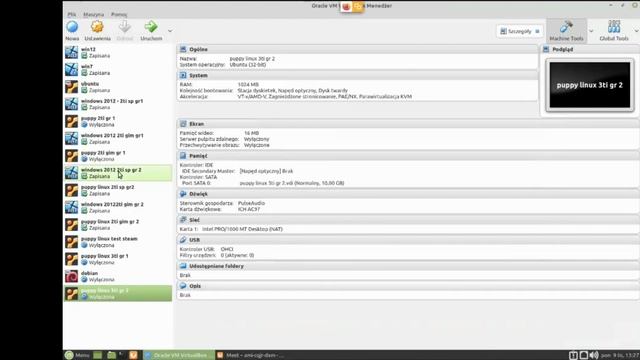Select the win12 virtual machine
The height and width of the screenshot is (360, 640).
click(118, 52)
